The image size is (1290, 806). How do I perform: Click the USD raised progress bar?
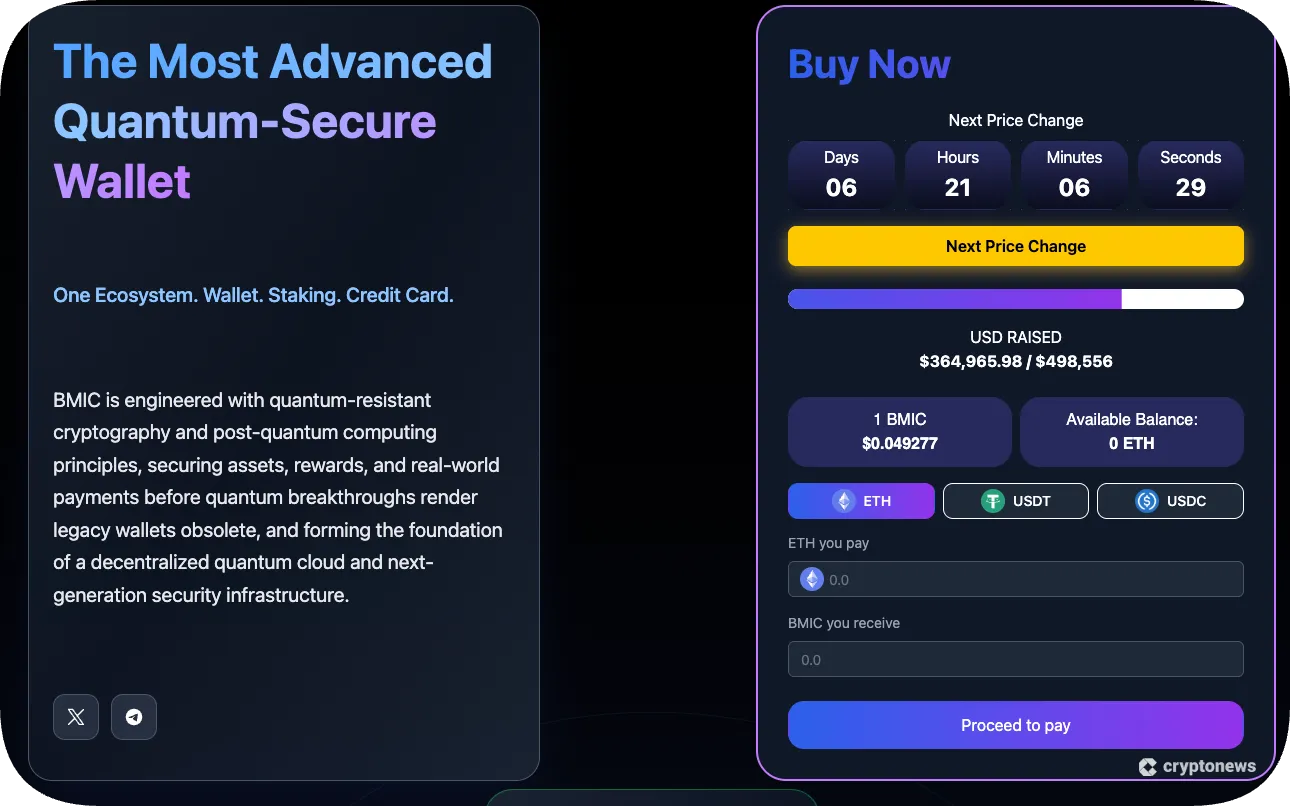(1015, 298)
